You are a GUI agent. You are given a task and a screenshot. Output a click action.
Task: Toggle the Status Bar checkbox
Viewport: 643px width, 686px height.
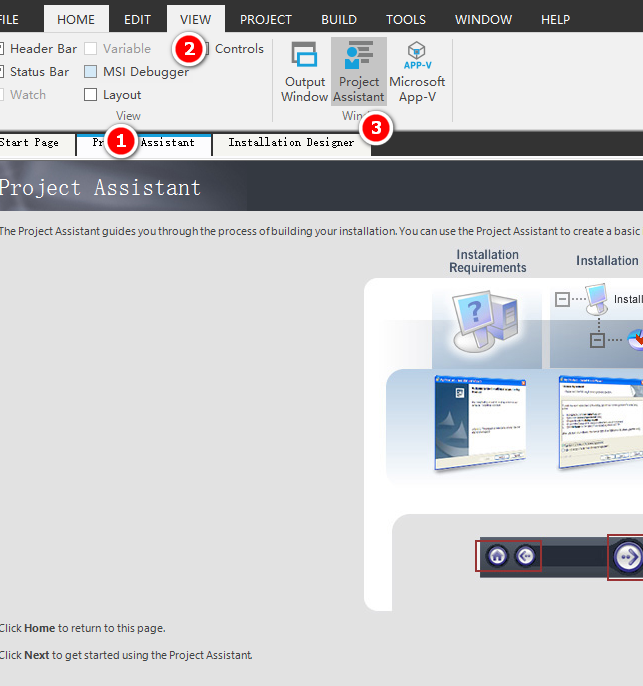click(2, 72)
